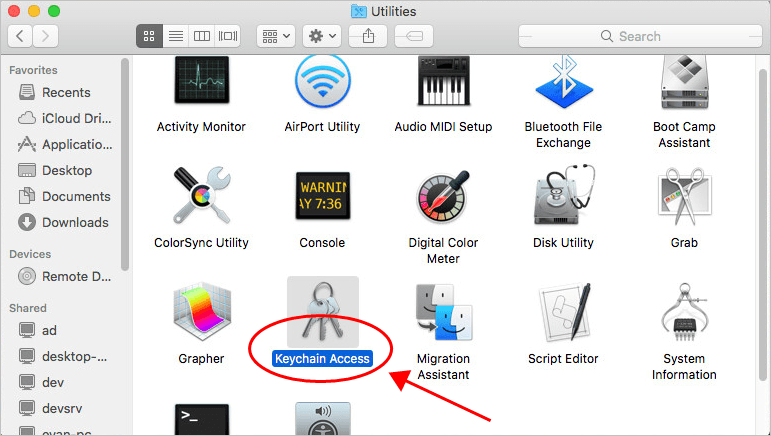Select the Console app icon

[323, 195]
